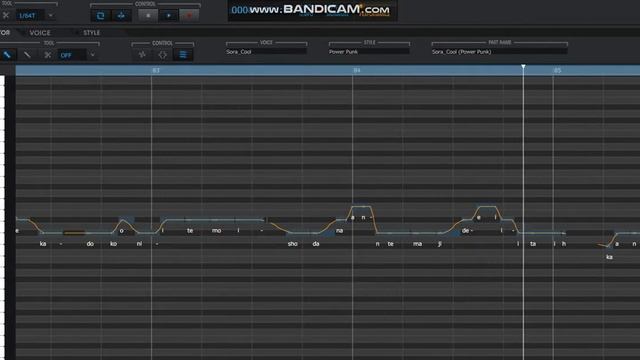Toggle the auto-scroll button beside loop

pos(121,16)
